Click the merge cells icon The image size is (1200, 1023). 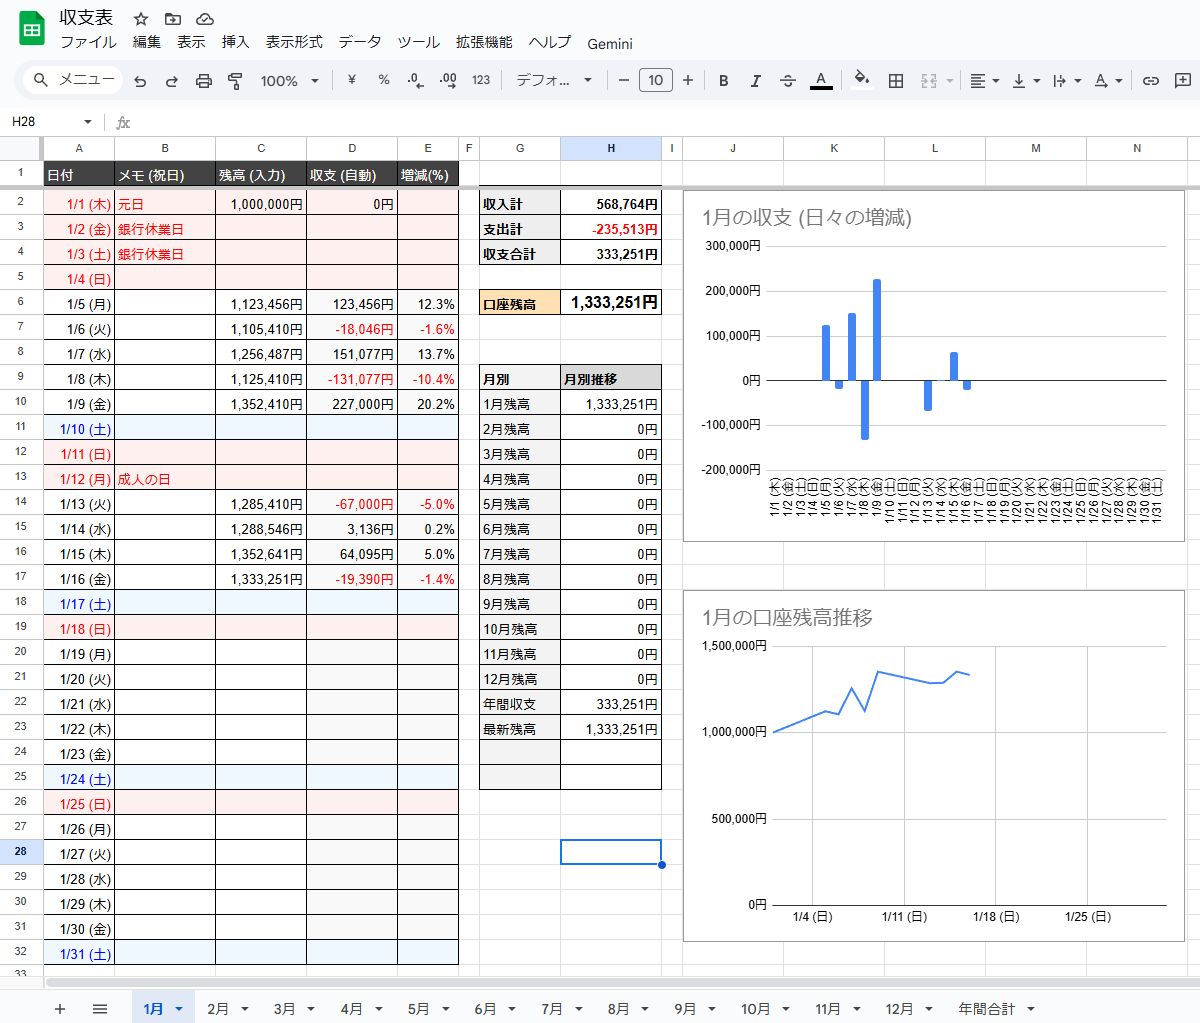(x=929, y=81)
